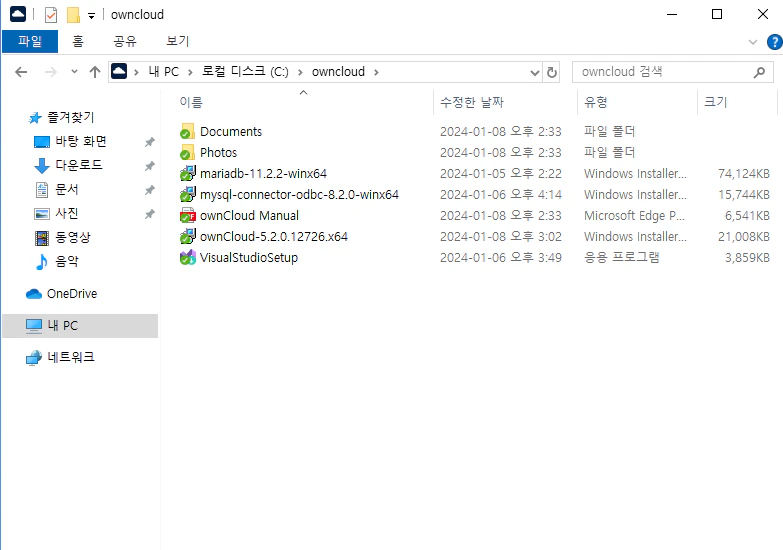
Task: Go back with the left arrow
Action: tap(21, 72)
